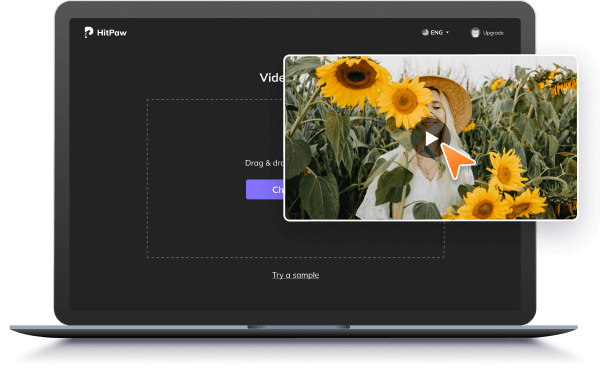Viewport: 600px width, 375px height.
Task: Click the Upgrade avatar icon
Action: coord(475,33)
